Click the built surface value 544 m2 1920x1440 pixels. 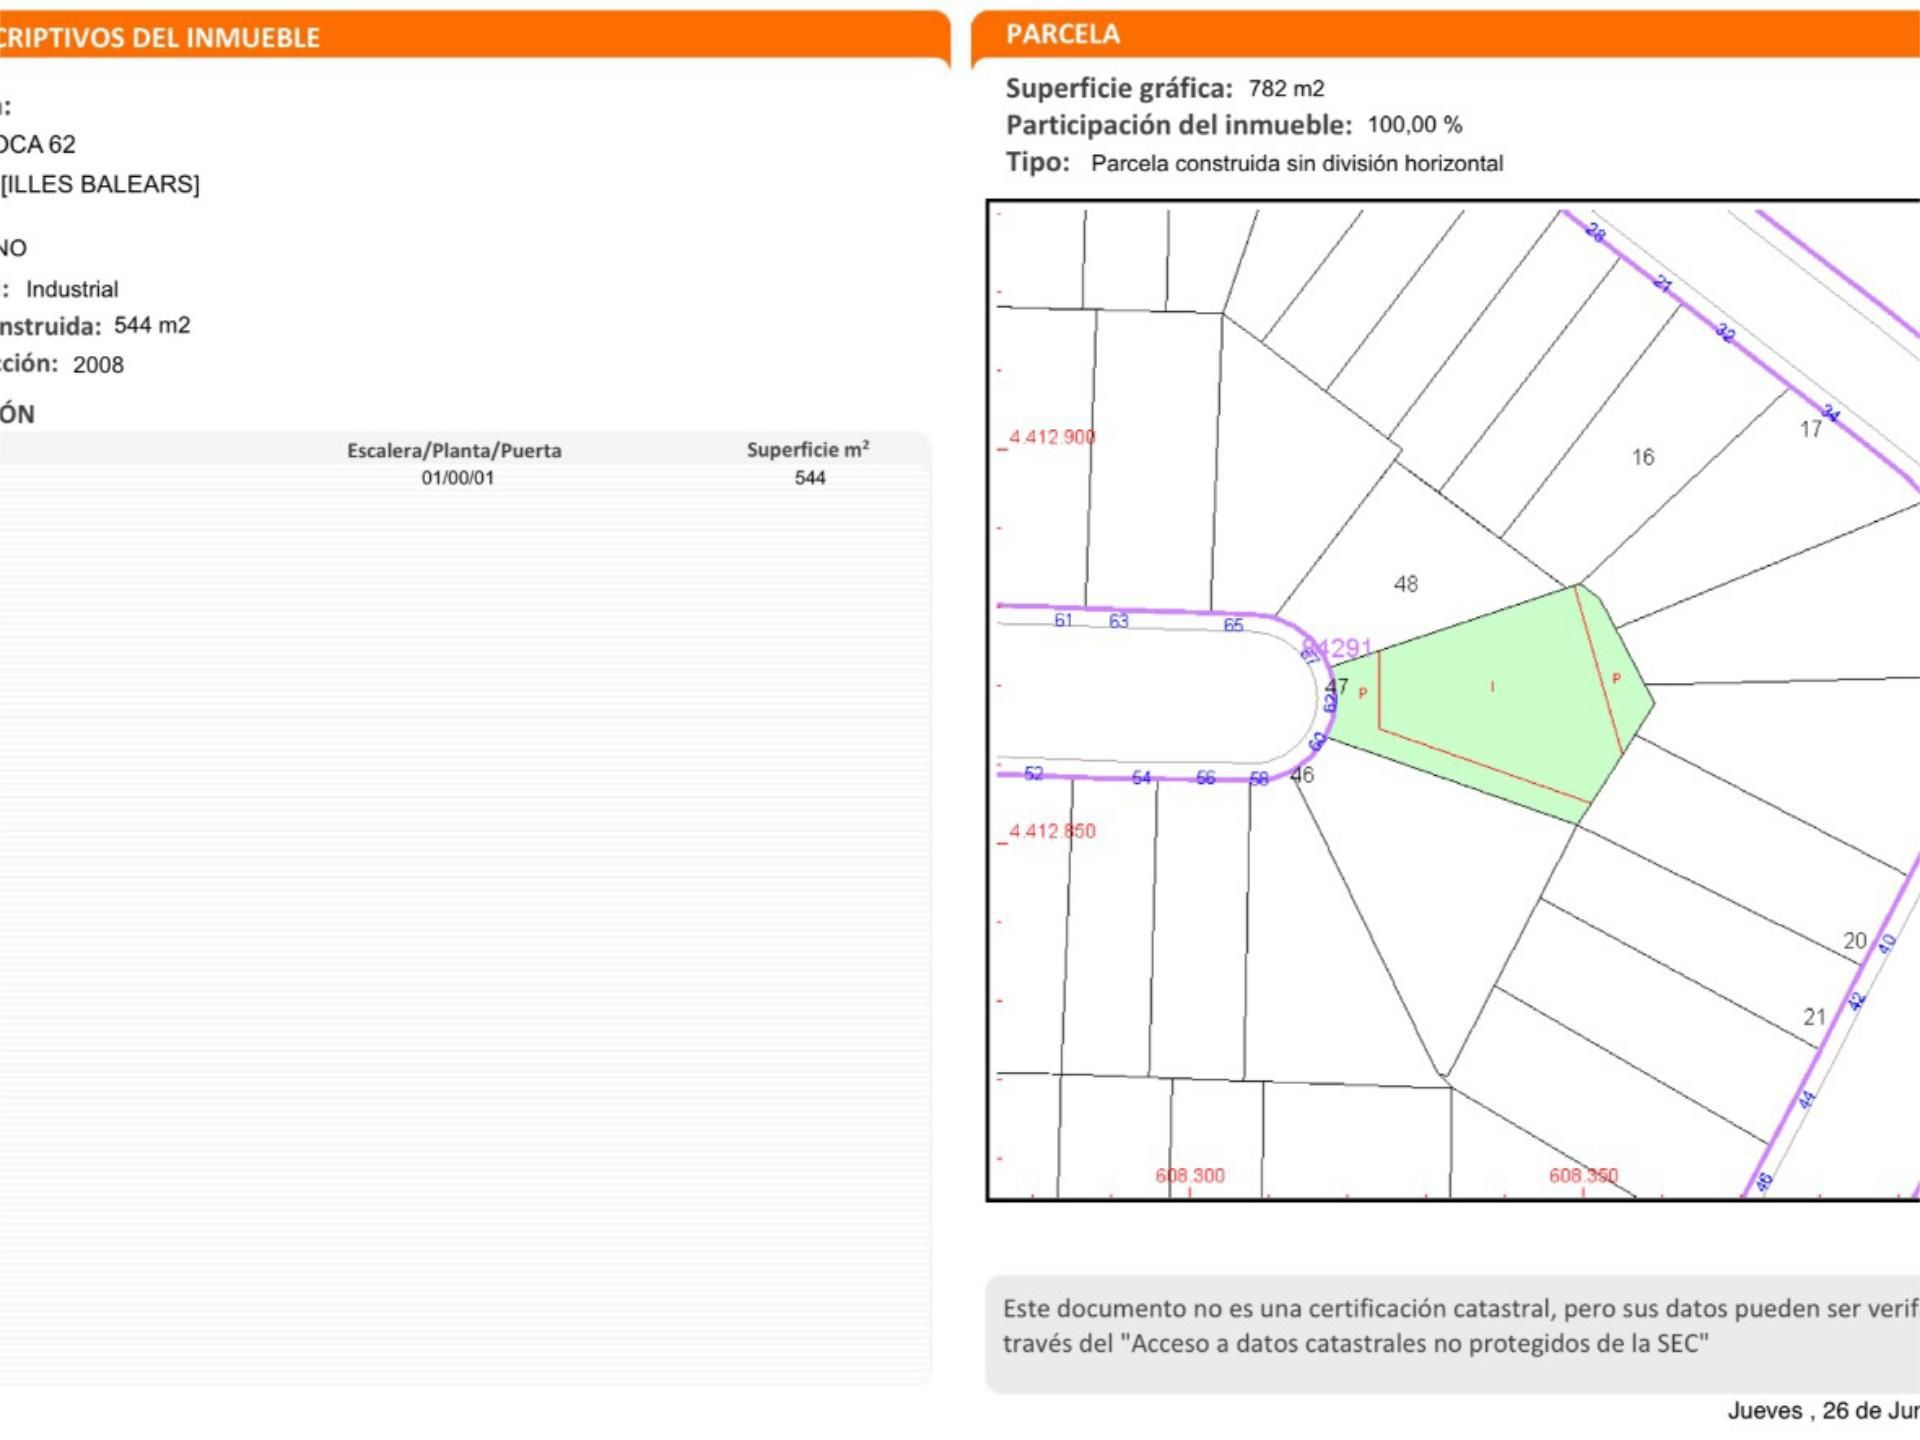point(152,326)
